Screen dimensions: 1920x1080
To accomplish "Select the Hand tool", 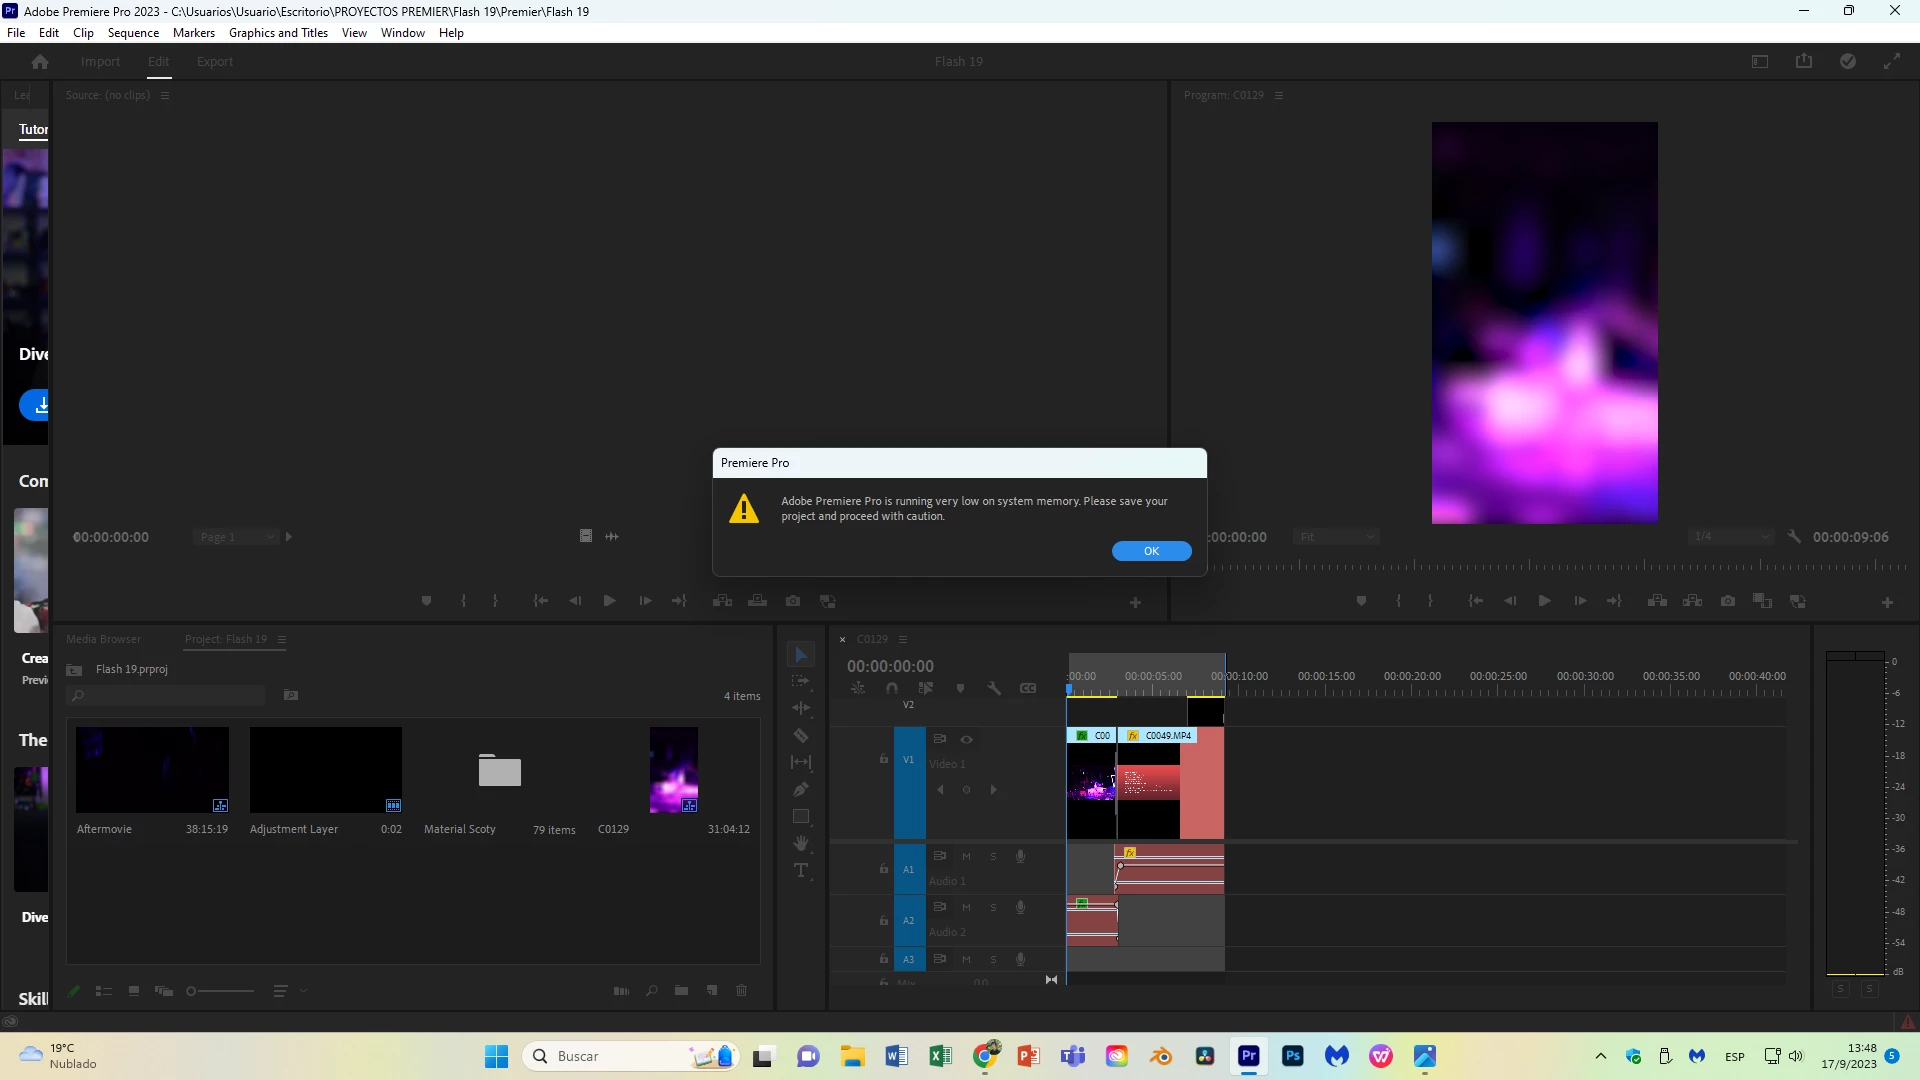I will (x=801, y=843).
